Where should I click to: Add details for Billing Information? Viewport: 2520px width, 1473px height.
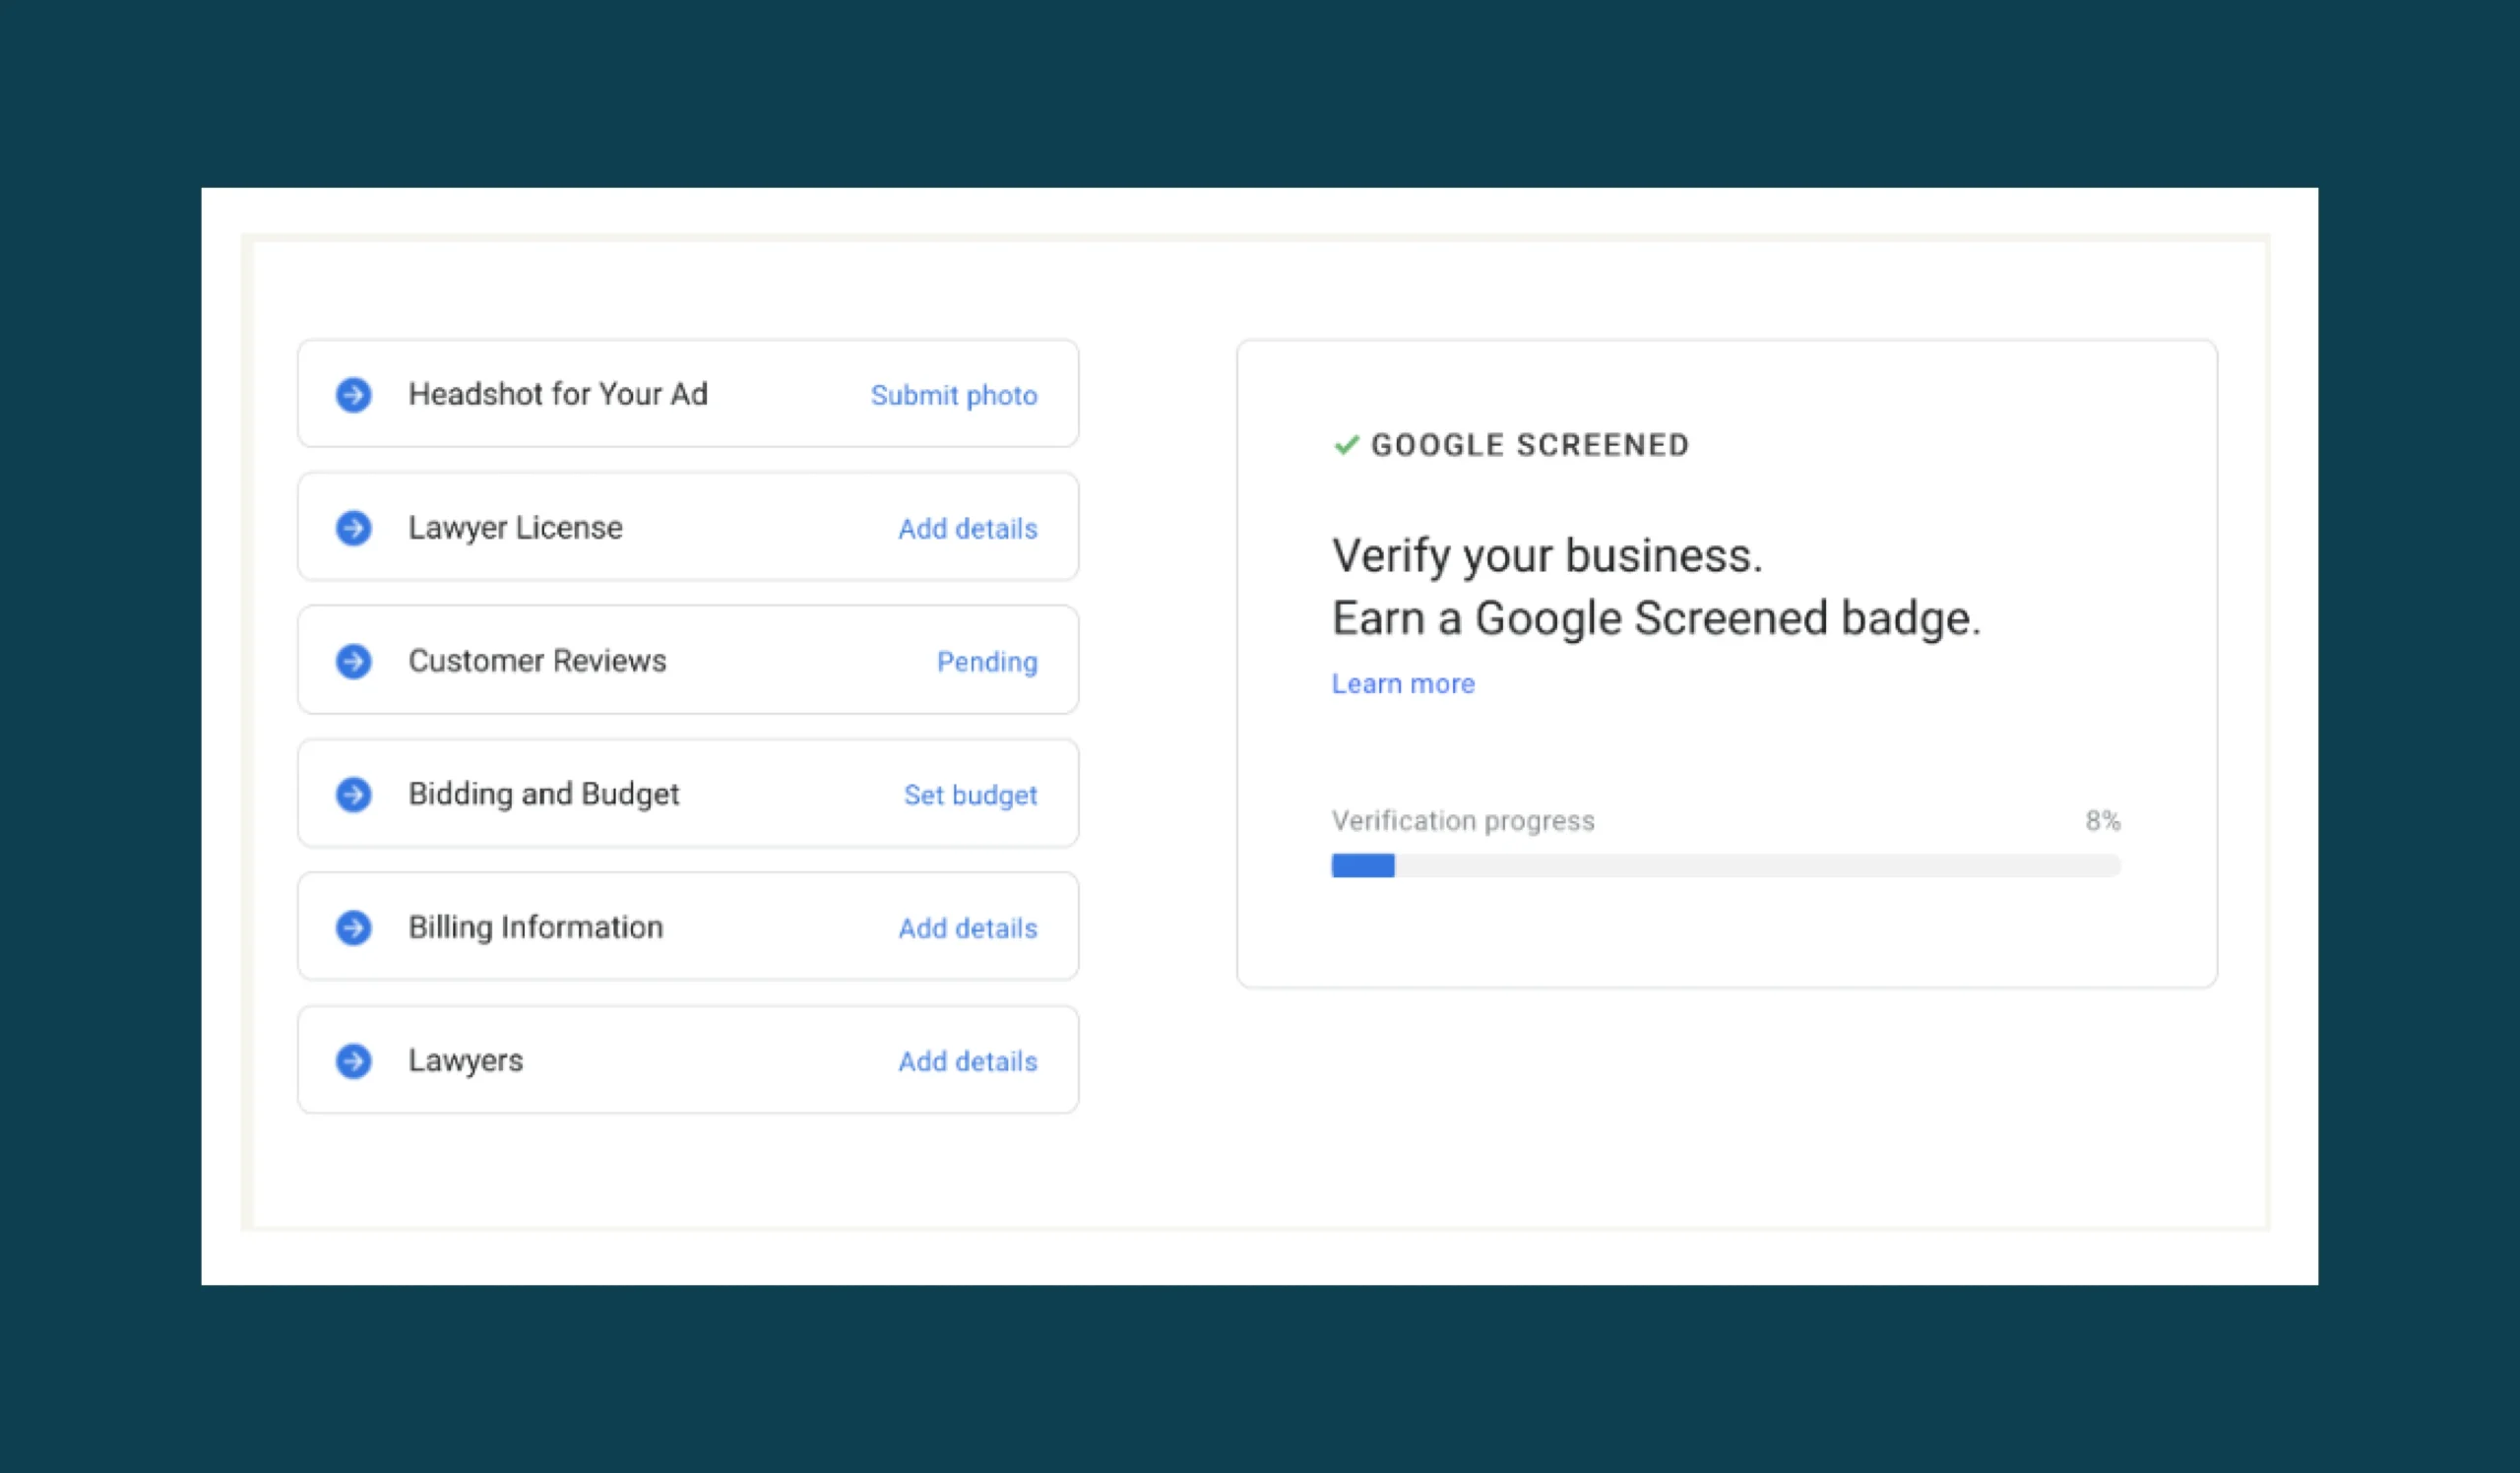point(967,928)
